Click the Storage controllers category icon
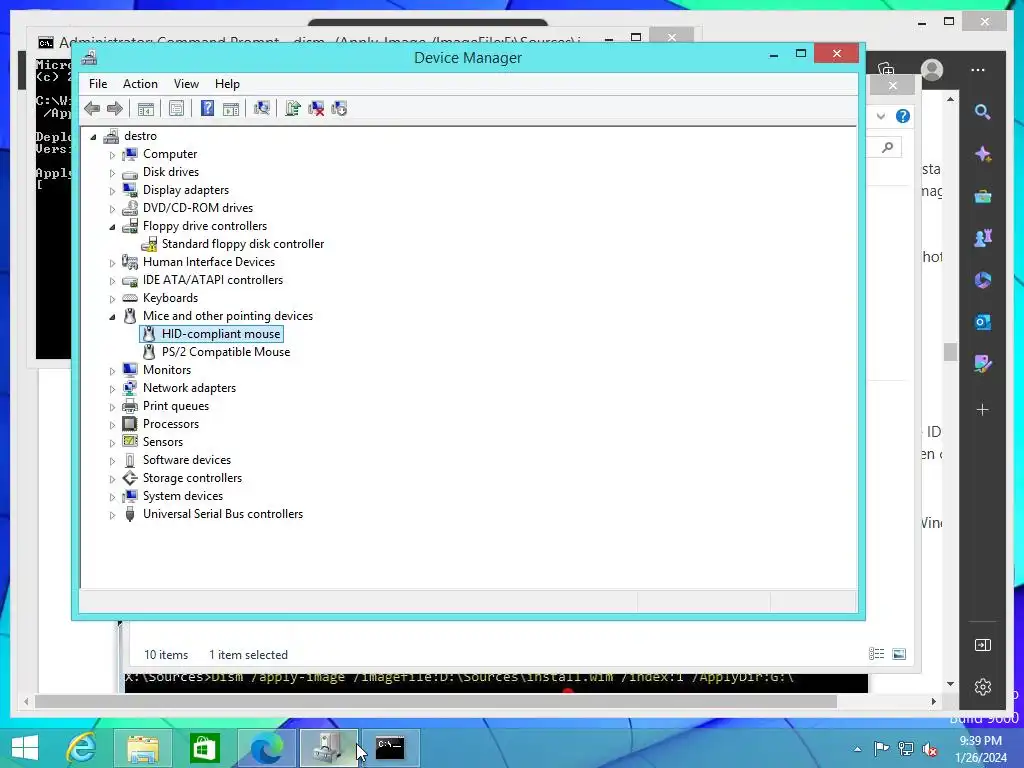The width and height of the screenshot is (1024, 768). point(130,478)
